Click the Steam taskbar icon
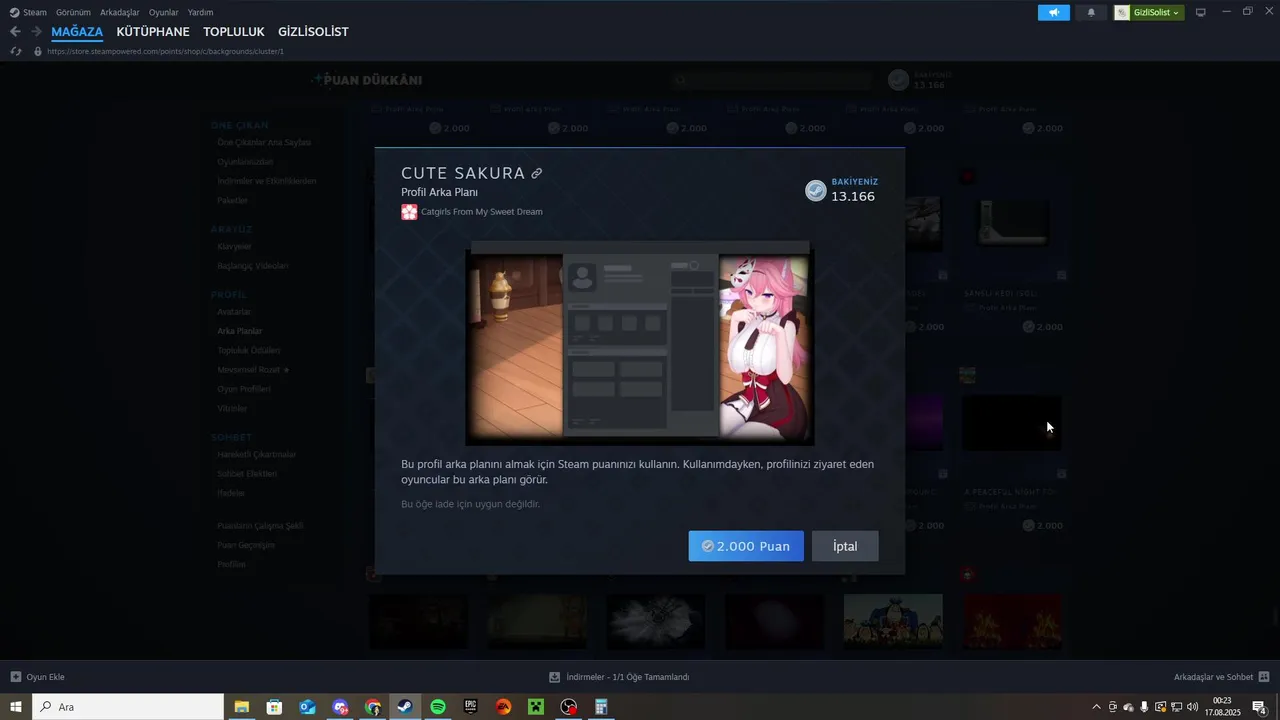The height and width of the screenshot is (720, 1280). (405, 707)
